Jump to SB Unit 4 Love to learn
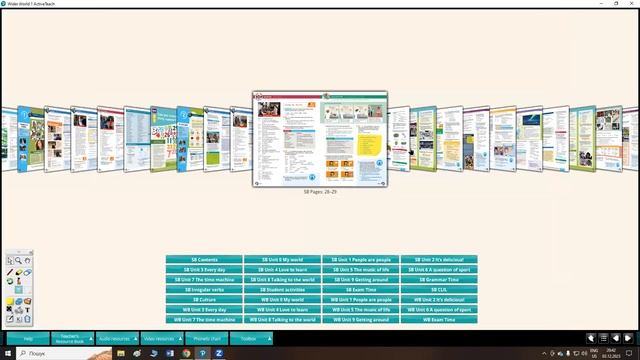640x360 pixels. (x=282, y=269)
